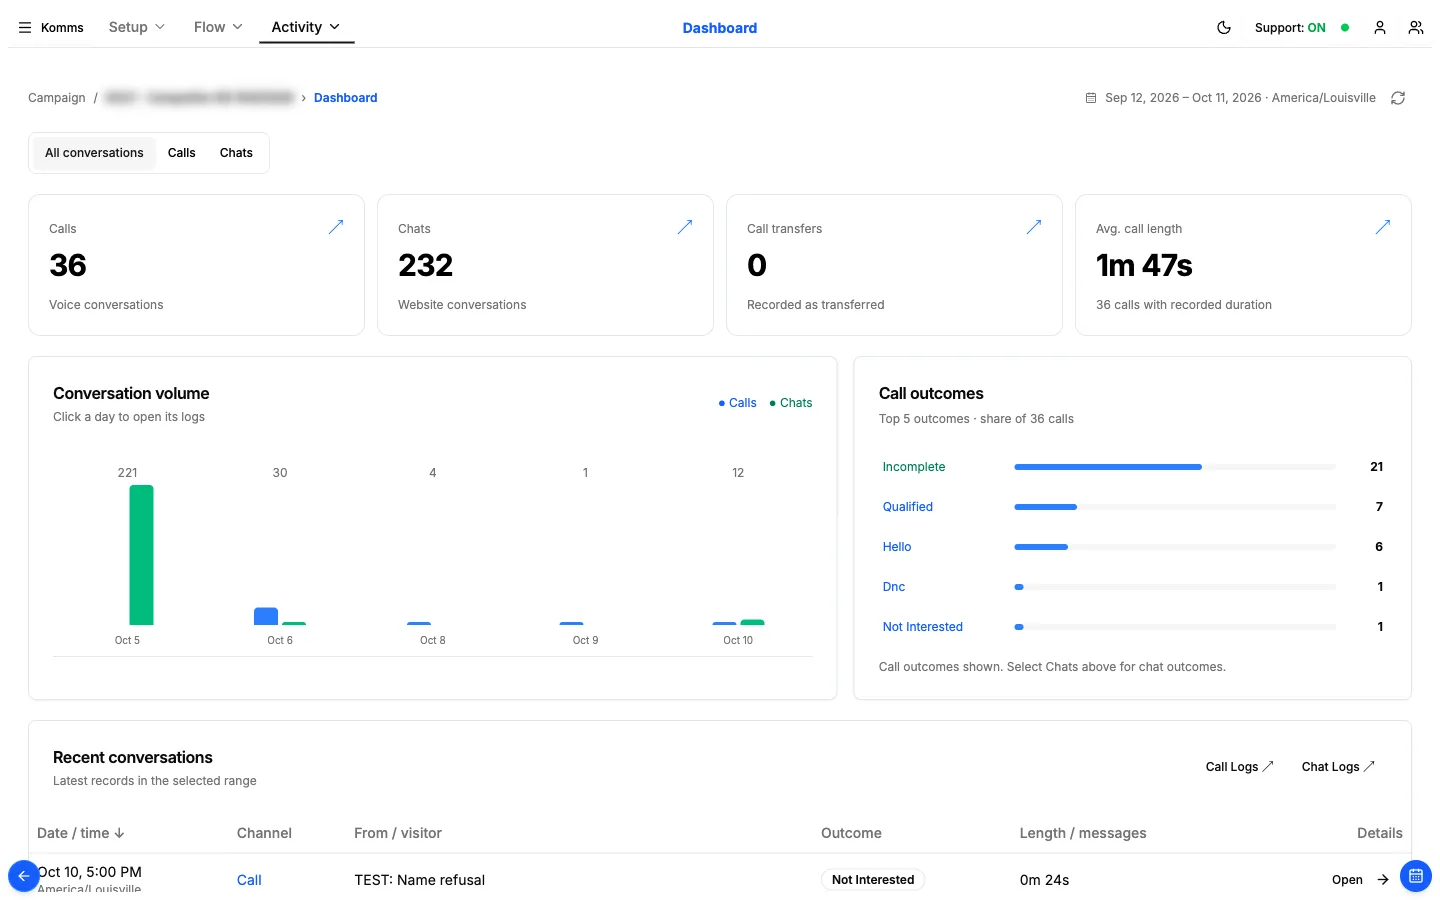
Task: Open the team members icon
Action: [1416, 28]
